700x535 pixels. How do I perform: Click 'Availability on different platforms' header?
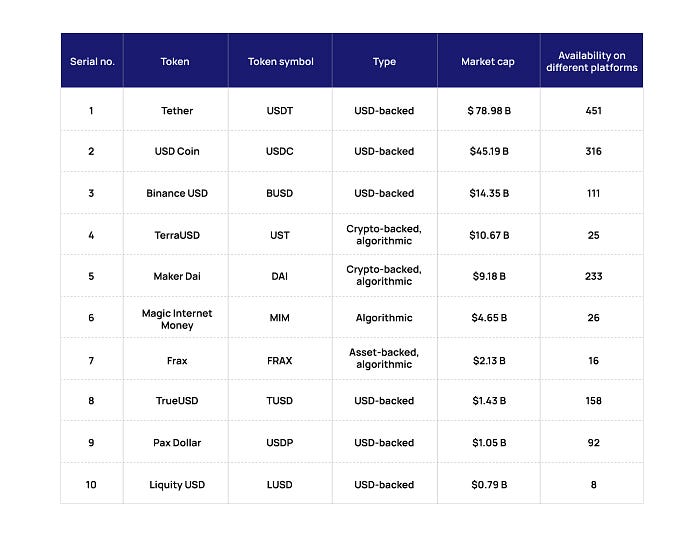(592, 62)
